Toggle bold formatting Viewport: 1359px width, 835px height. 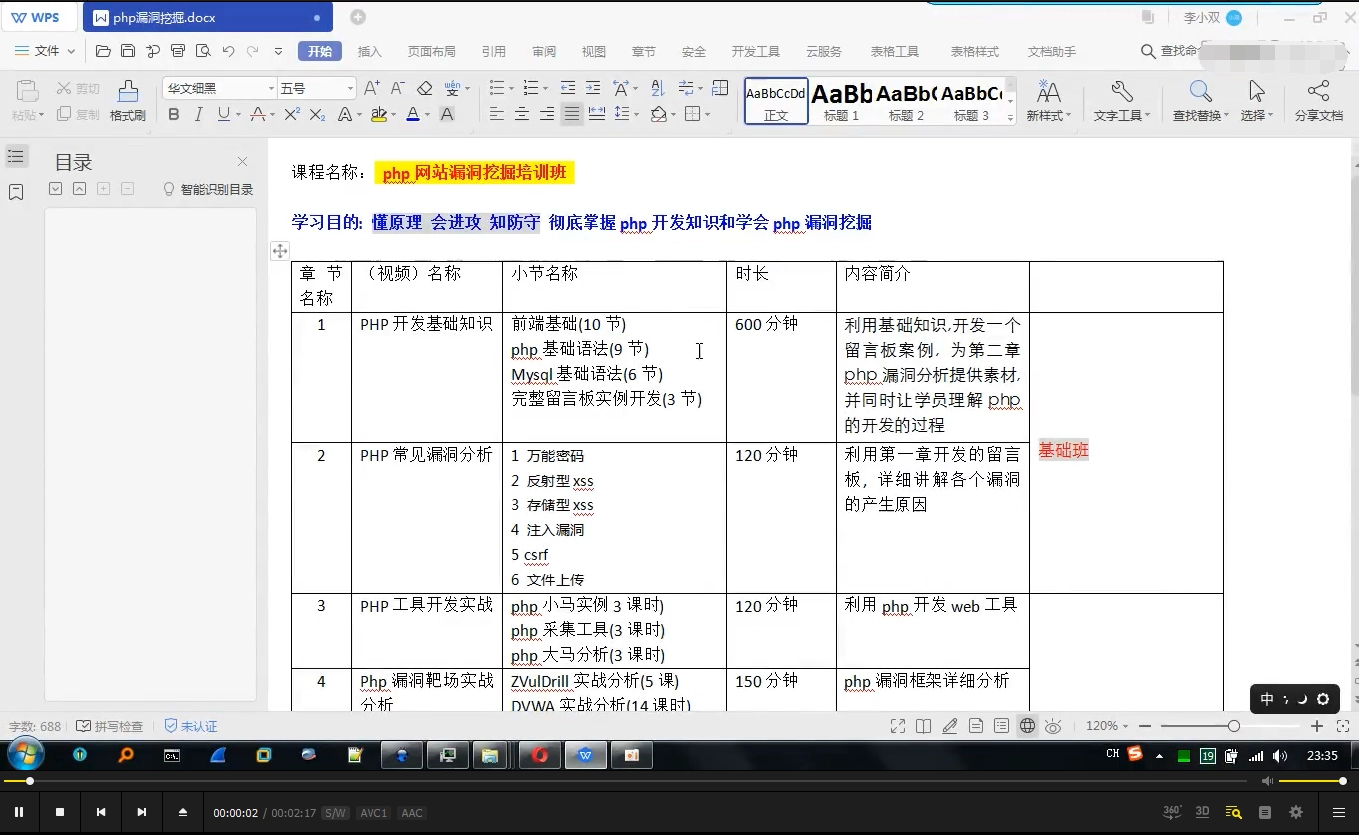[x=173, y=115]
